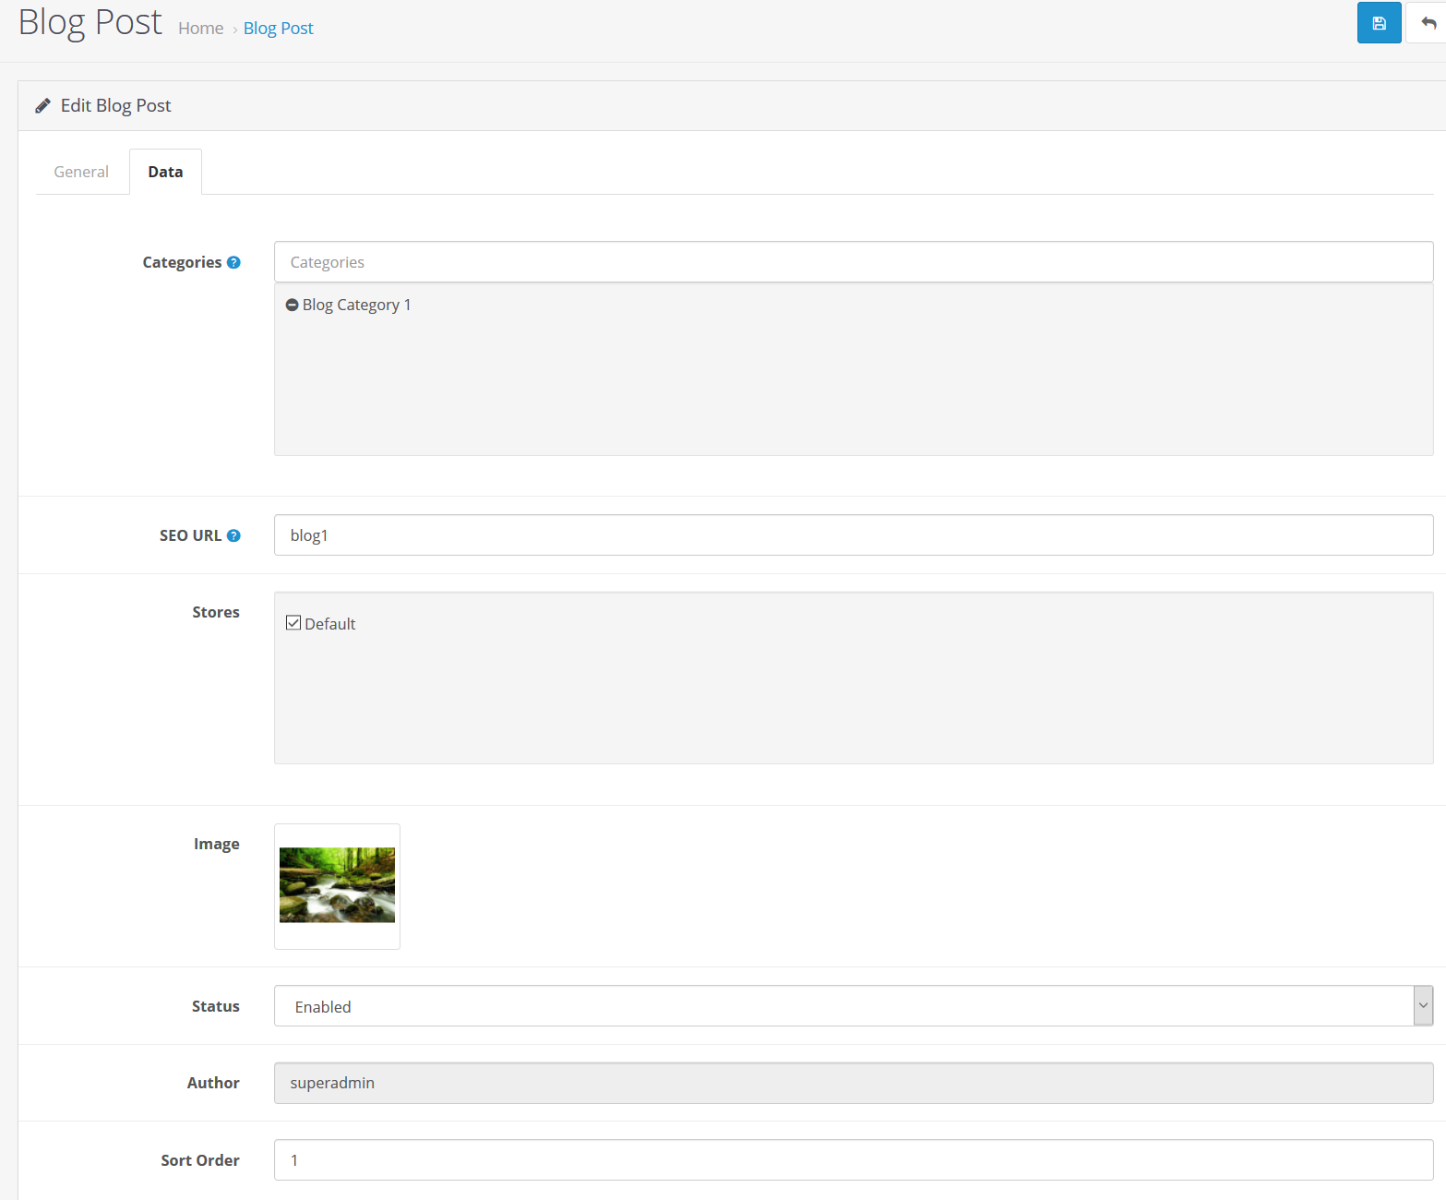Remove Blog Category 1 using the minus icon
This screenshot has width=1446, height=1200.
(x=291, y=304)
